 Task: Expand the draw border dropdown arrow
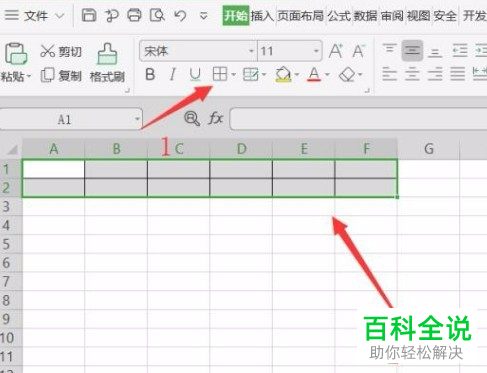coord(264,75)
